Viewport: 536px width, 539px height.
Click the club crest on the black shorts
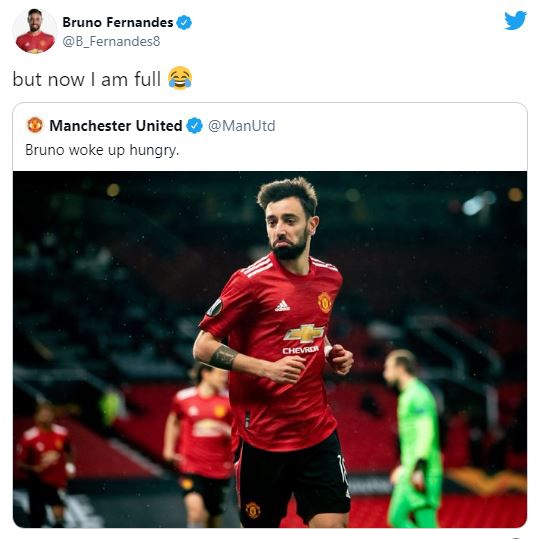tap(253, 510)
